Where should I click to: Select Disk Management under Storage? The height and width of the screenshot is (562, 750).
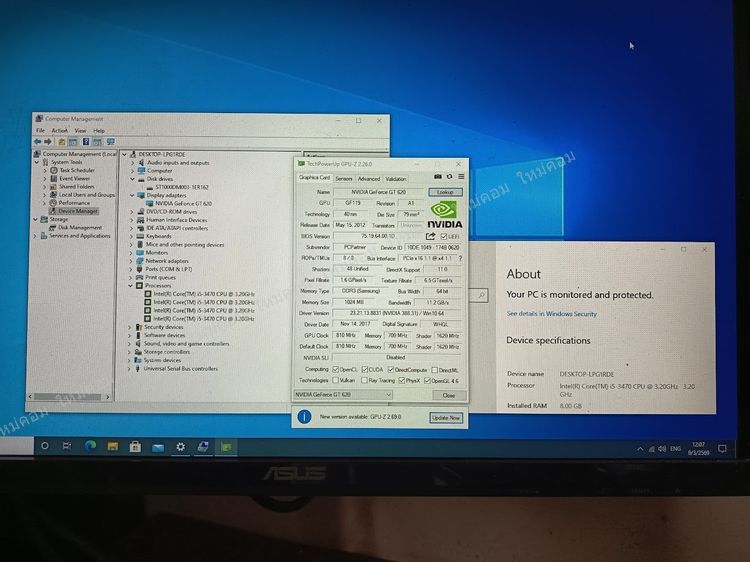[80, 228]
